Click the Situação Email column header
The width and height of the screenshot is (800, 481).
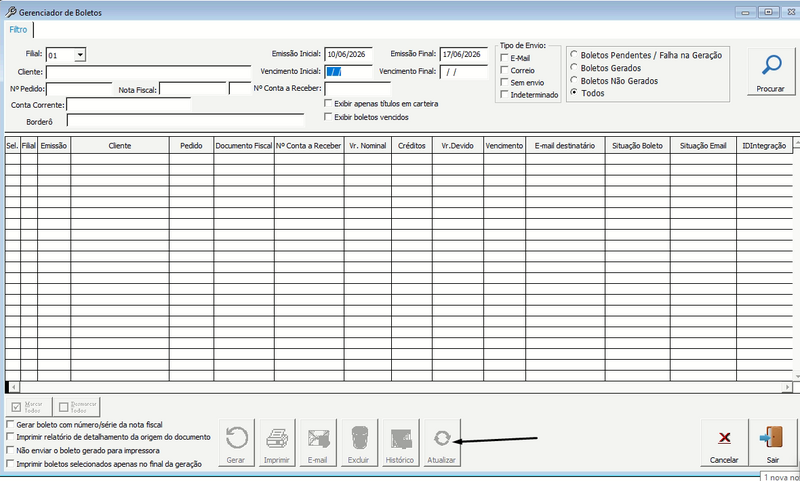703,145
